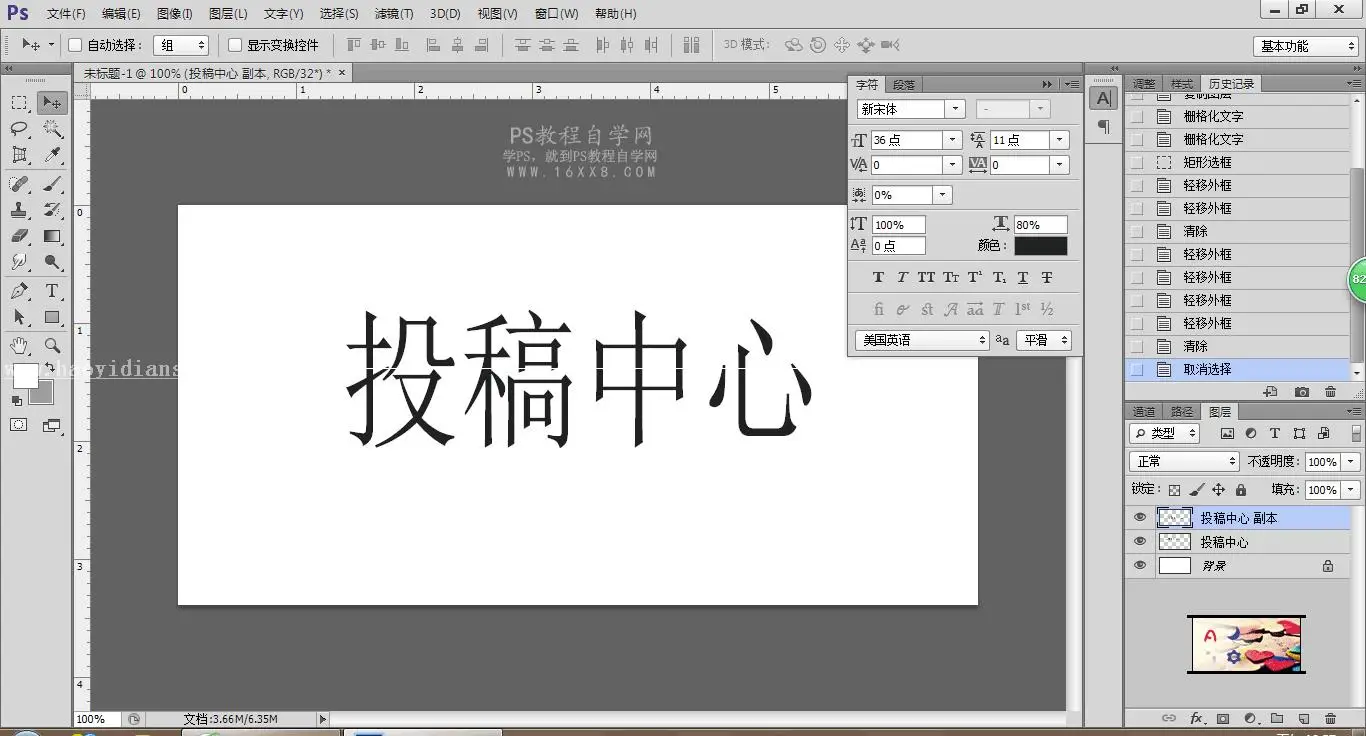Open the 11 点 leading dropdown
Image resolution: width=1366 pixels, height=736 pixels.
[1060, 140]
